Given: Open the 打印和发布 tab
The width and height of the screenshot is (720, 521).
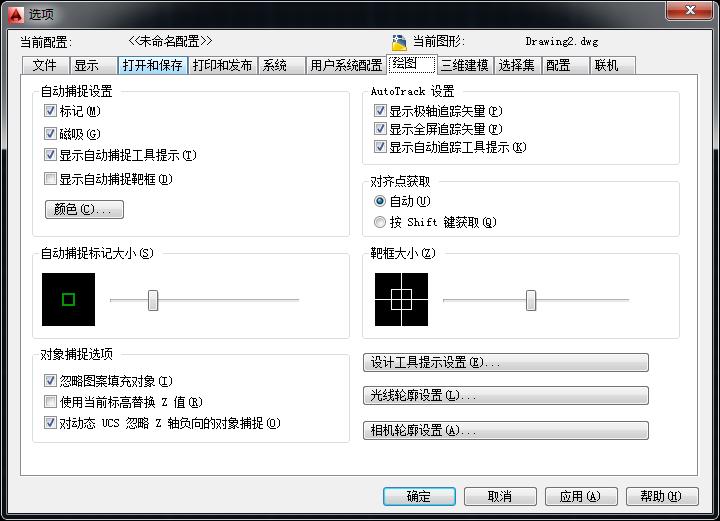Looking at the screenshot, I should click(223, 65).
